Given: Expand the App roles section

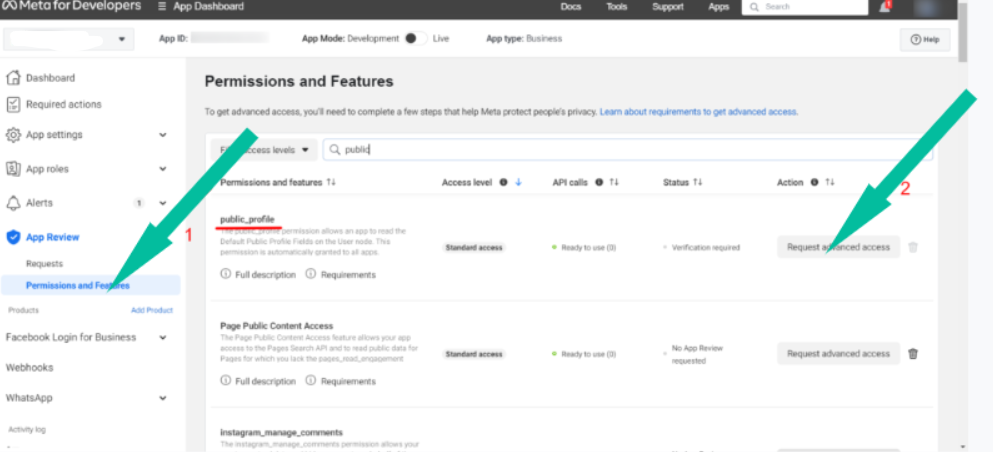Looking at the screenshot, I should click(x=163, y=169).
